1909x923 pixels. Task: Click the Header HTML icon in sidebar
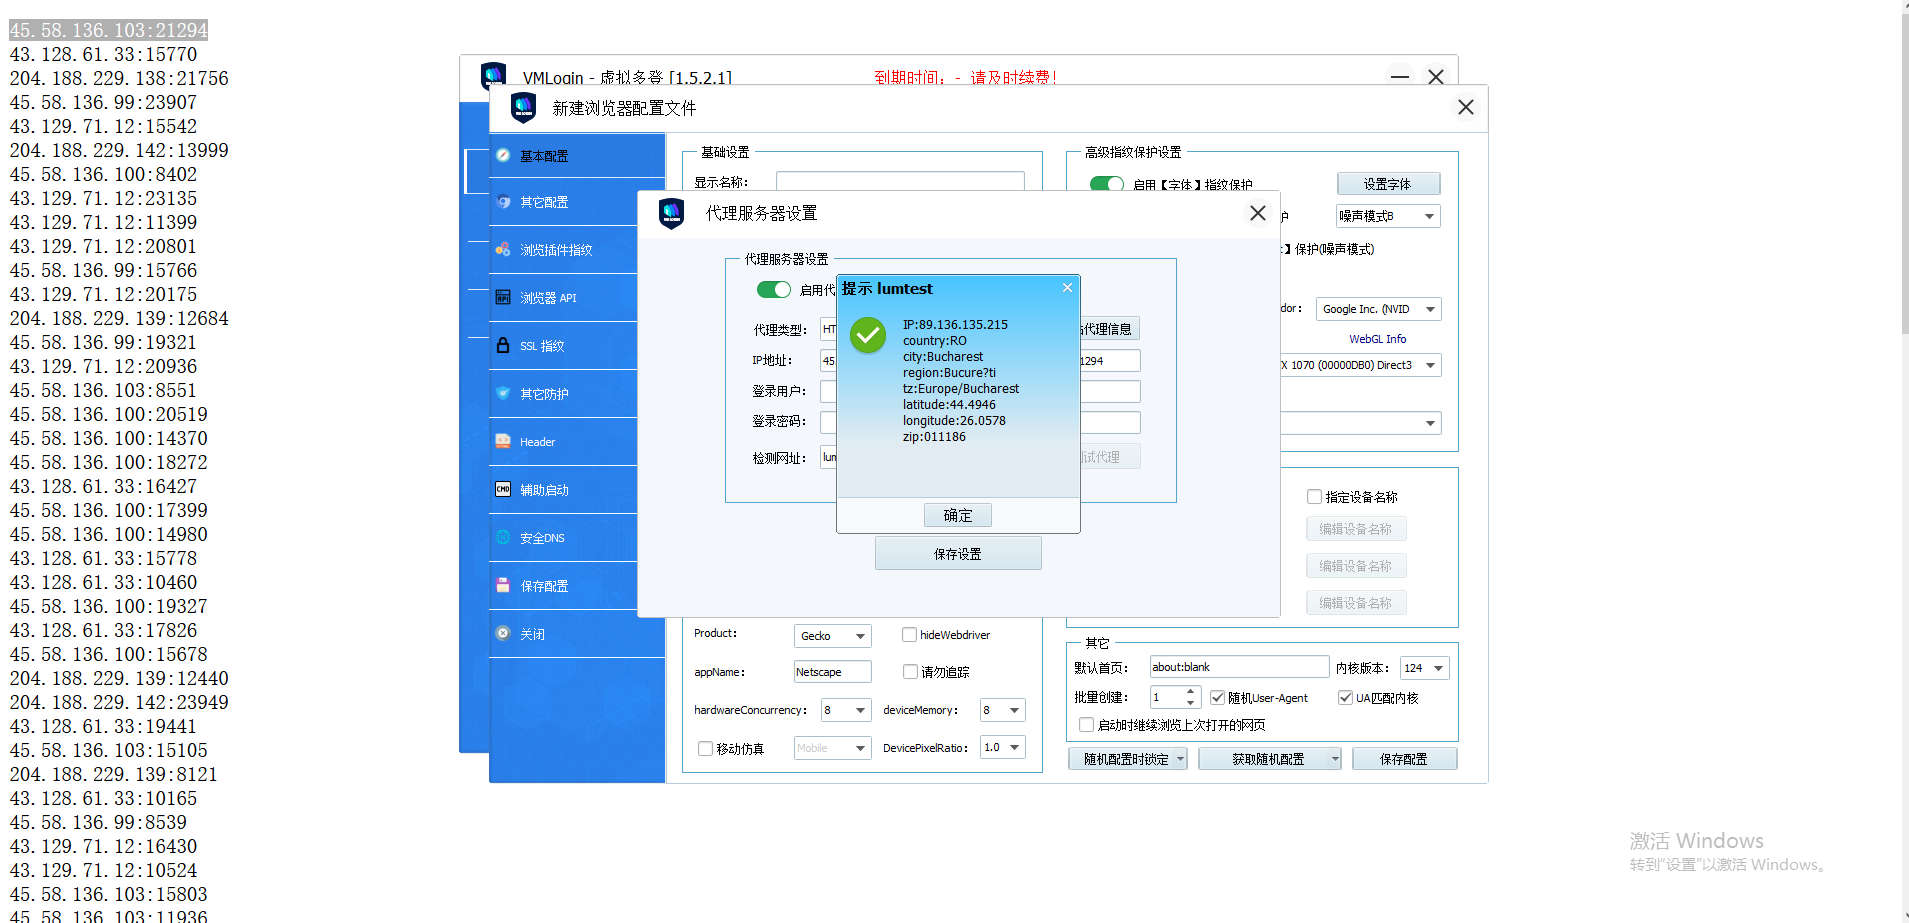503,441
